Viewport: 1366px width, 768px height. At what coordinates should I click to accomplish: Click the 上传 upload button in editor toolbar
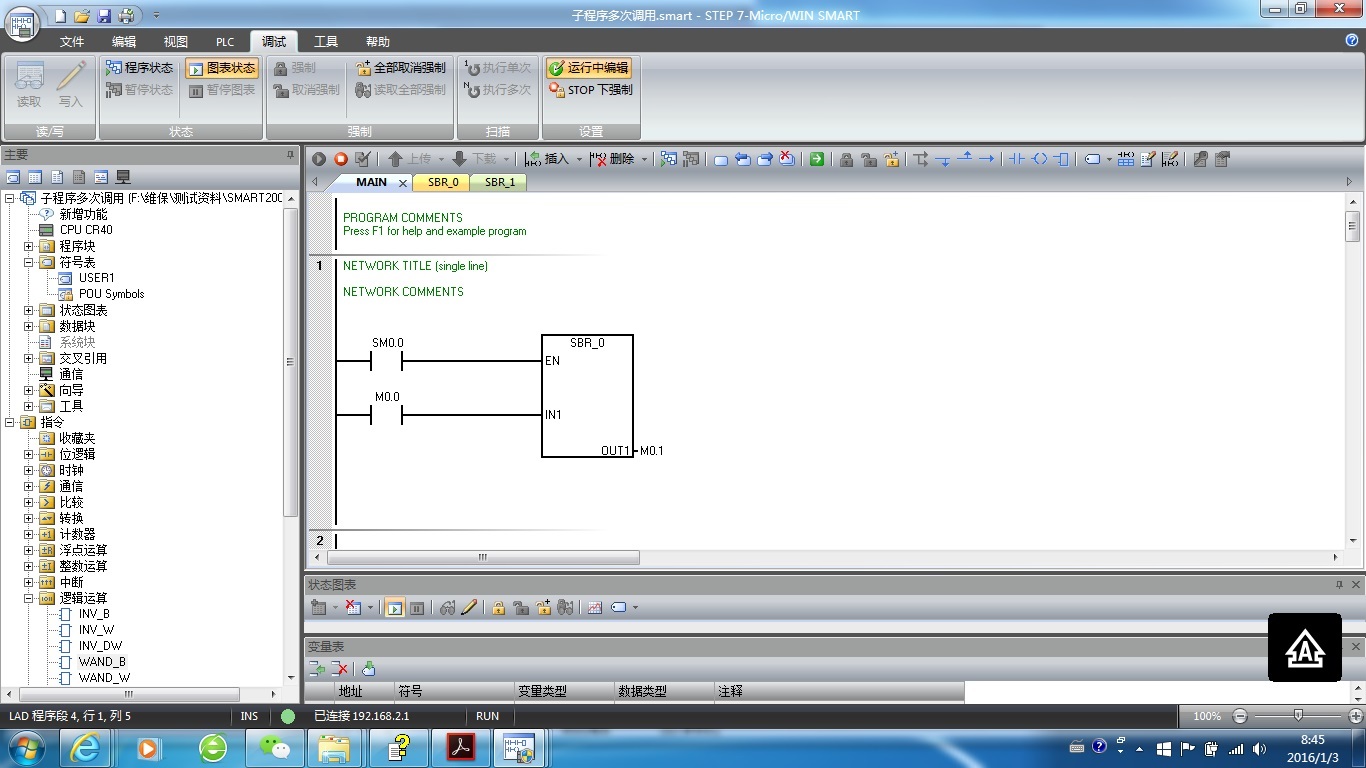(x=410, y=159)
